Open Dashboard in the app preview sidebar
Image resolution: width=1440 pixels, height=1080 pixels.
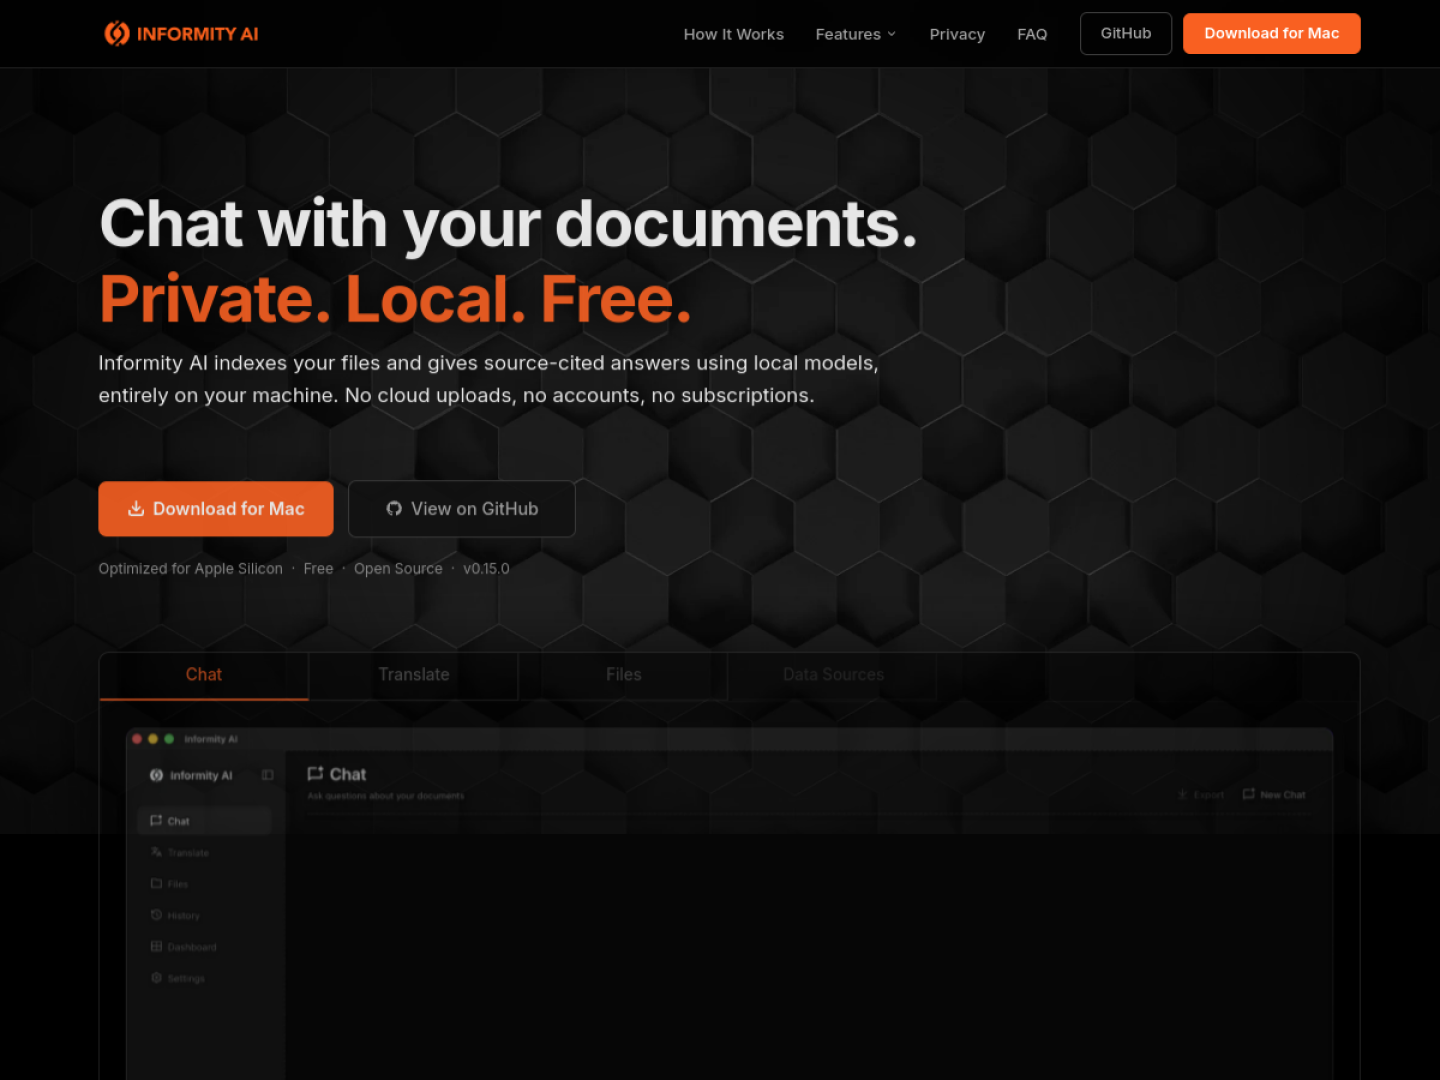[204, 947]
